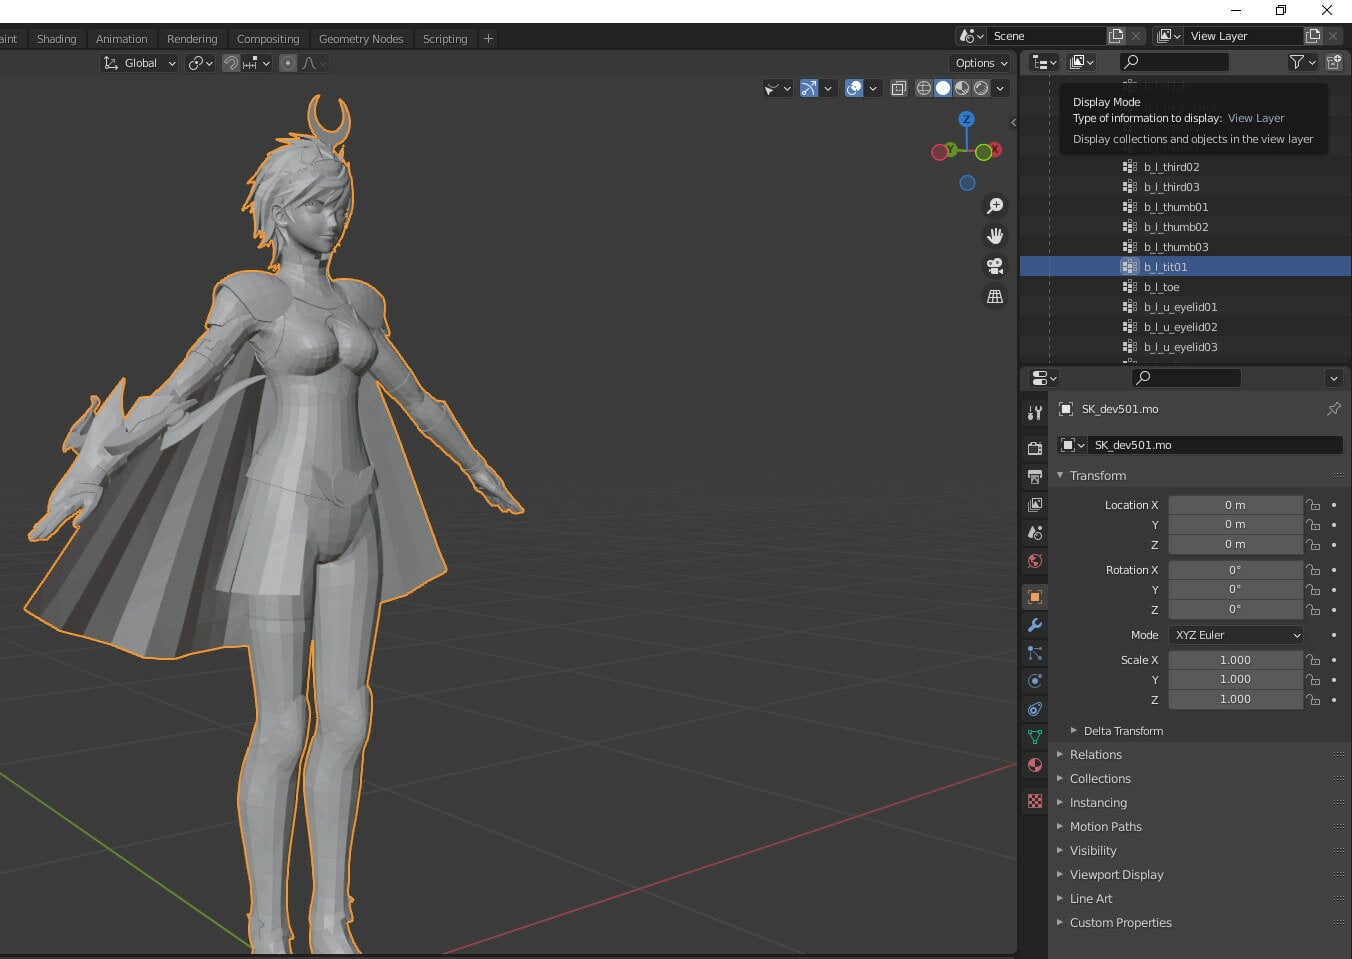Image resolution: width=1352 pixels, height=959 pixels.
Task: Click the zoom view magnifier in the viewport
Action: (995, 206)
